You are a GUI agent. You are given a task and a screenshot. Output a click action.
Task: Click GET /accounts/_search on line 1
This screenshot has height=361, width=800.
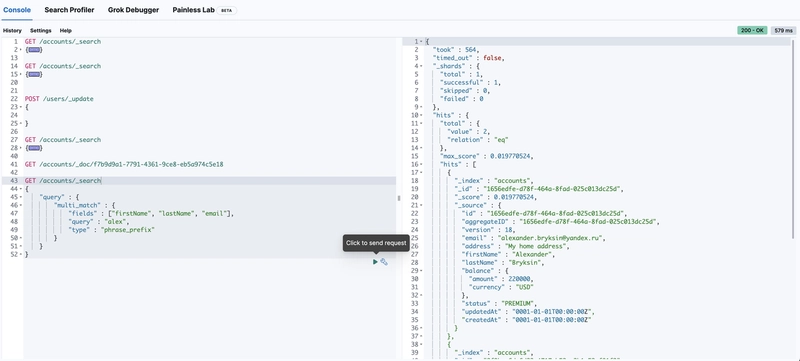63,41
